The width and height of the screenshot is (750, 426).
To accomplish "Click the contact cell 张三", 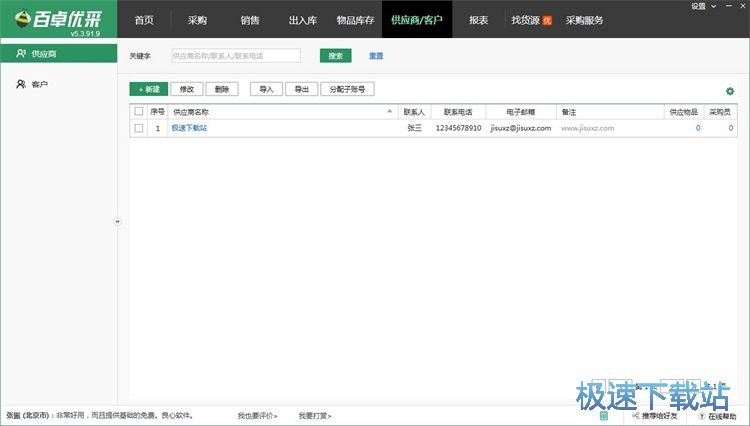I will pyautogui.click(x=415, y=128).
